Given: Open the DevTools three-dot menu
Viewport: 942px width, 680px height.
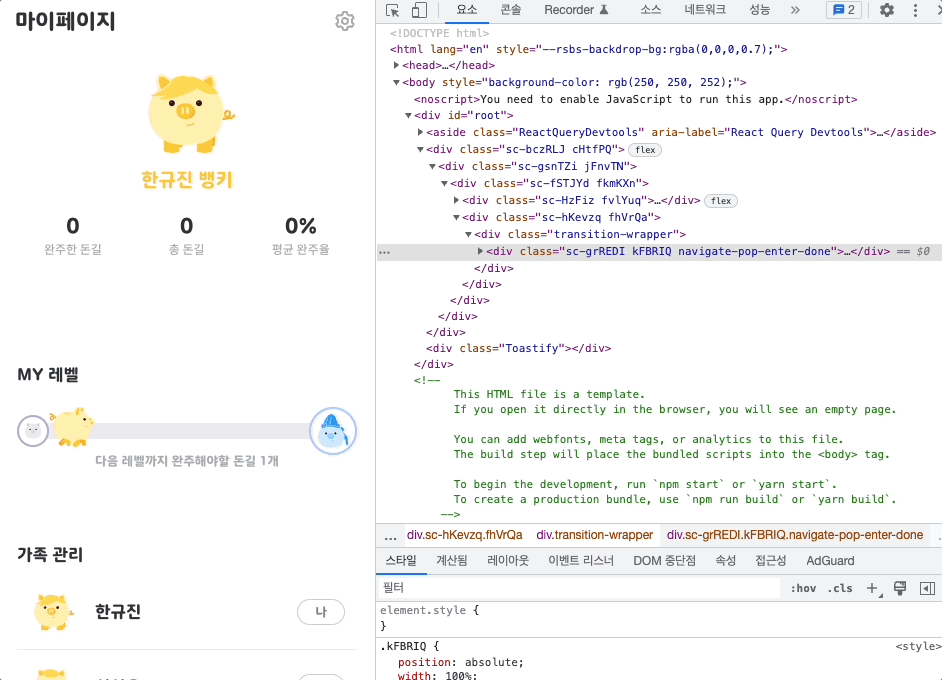Looking at the screenshot, I should (x=915, y=10).
